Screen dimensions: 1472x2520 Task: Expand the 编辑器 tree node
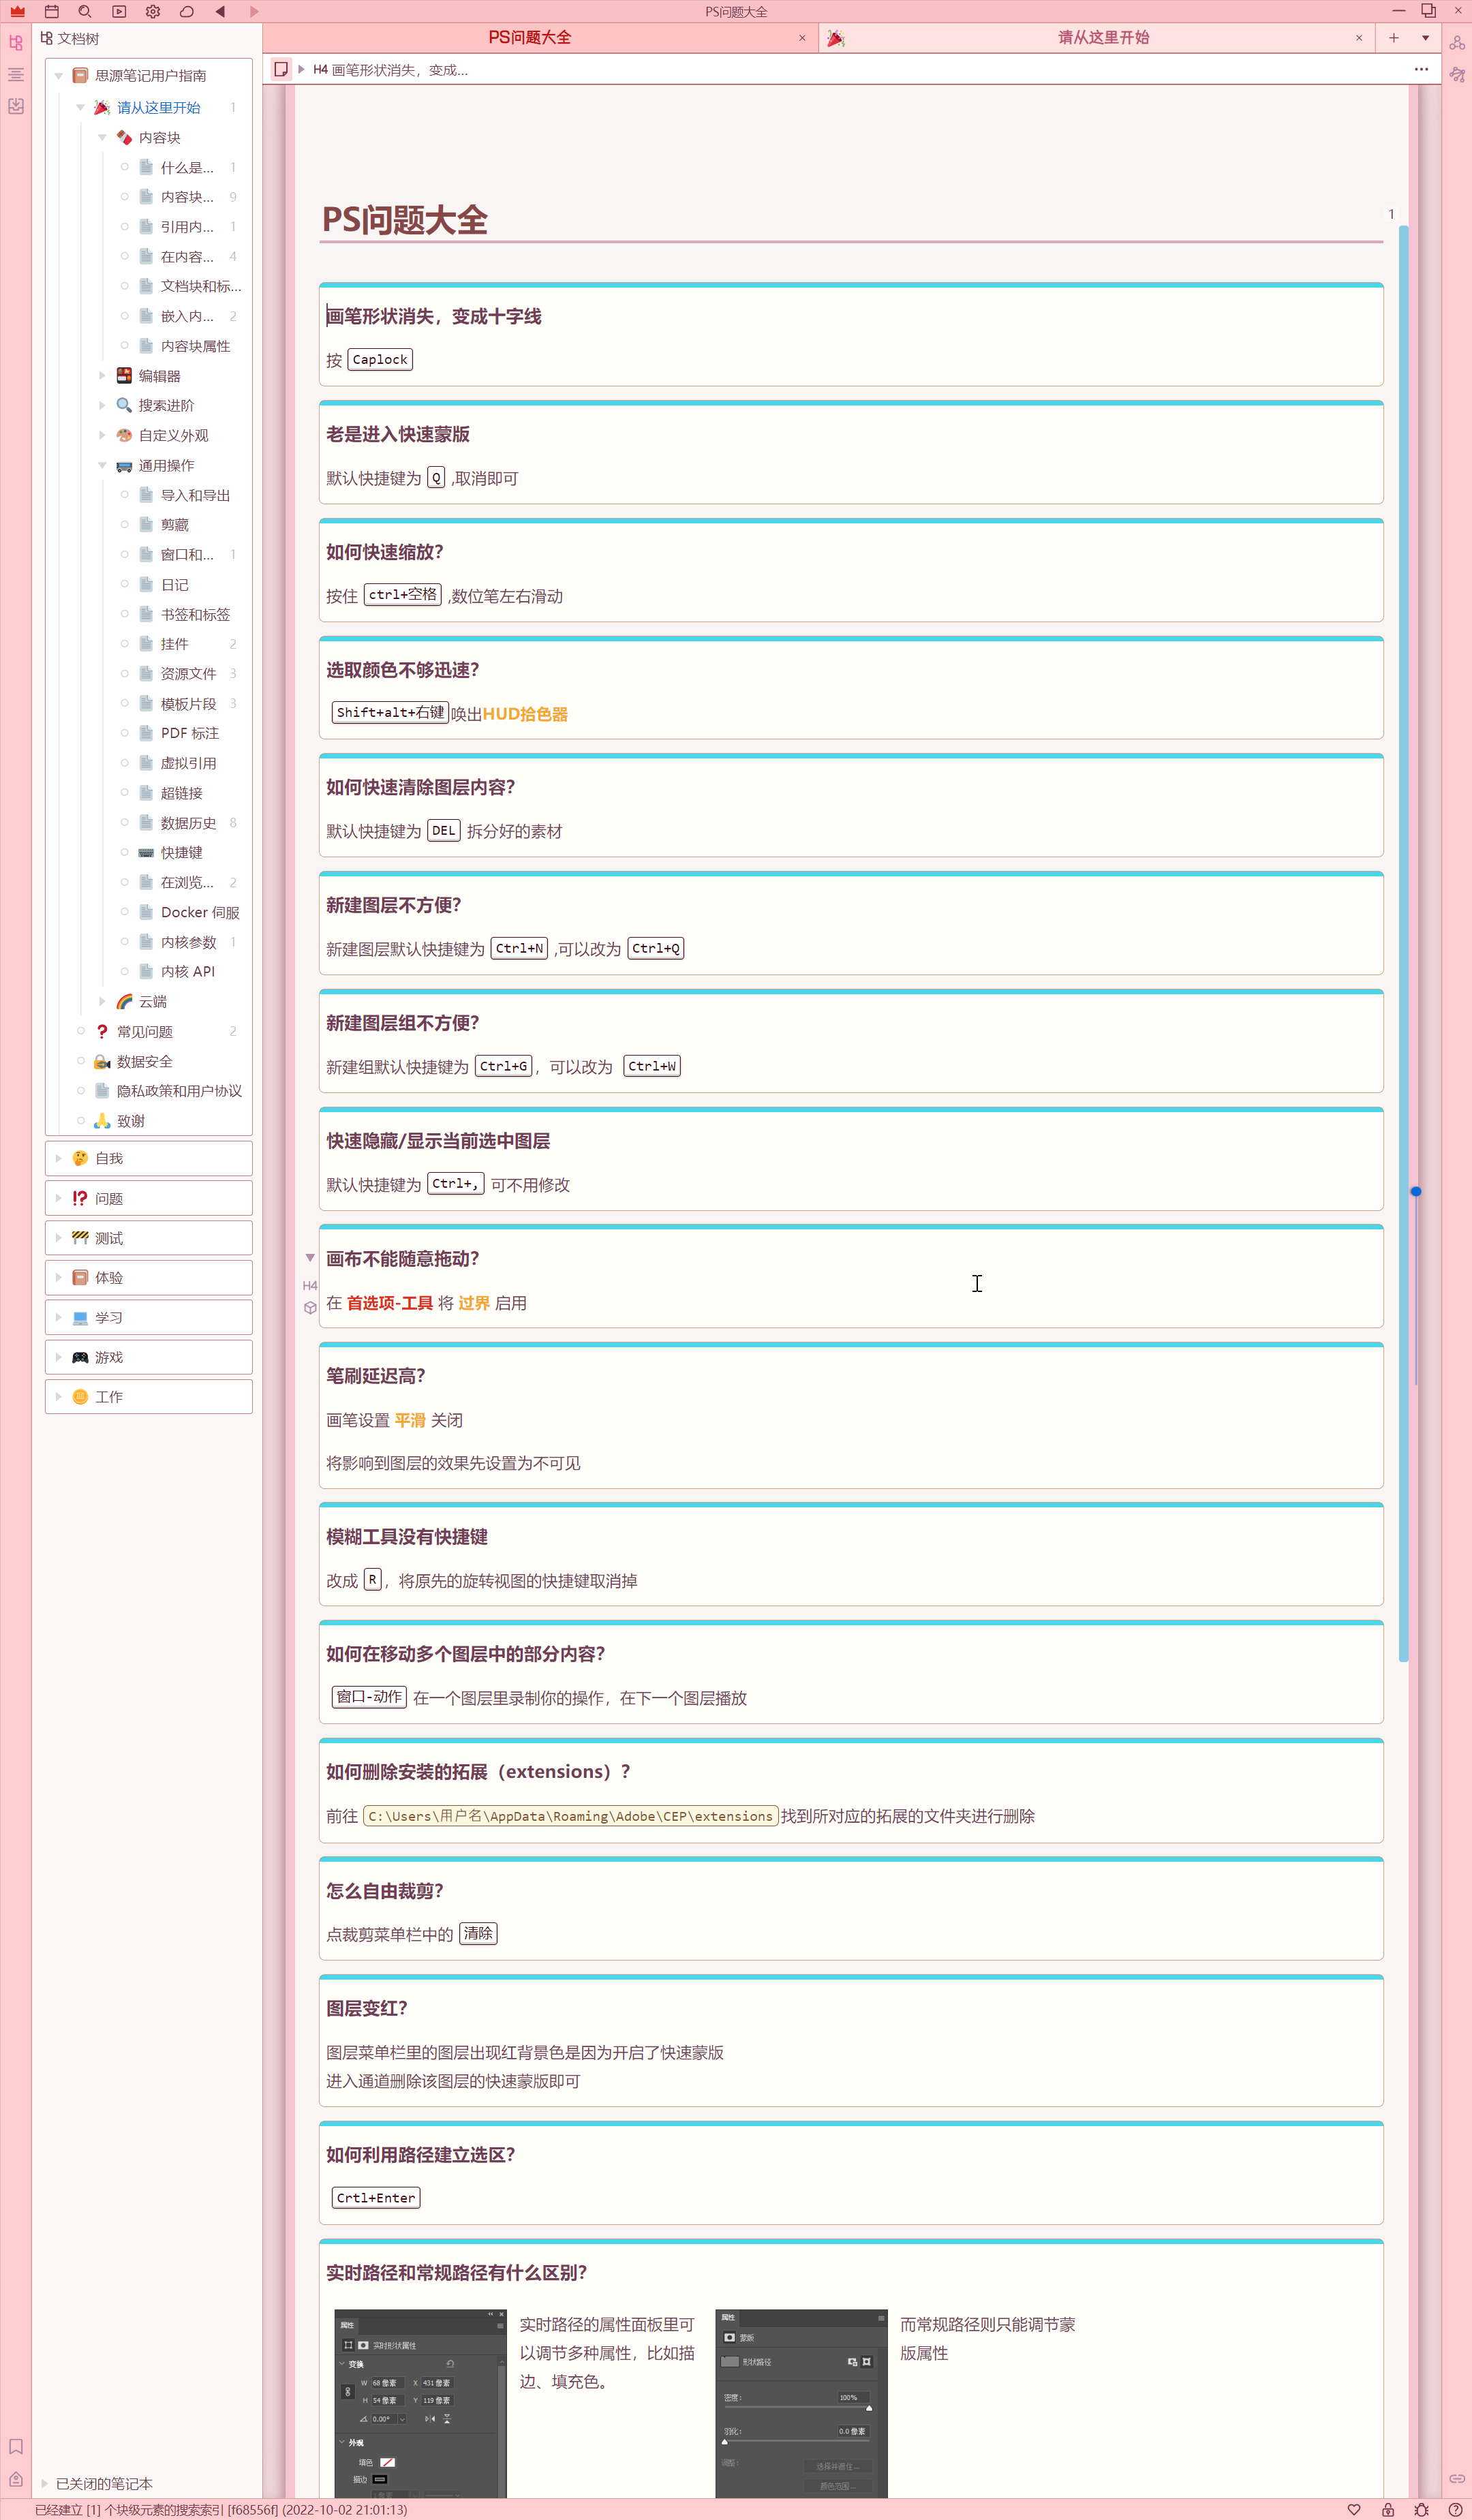[x=102, y=376]
